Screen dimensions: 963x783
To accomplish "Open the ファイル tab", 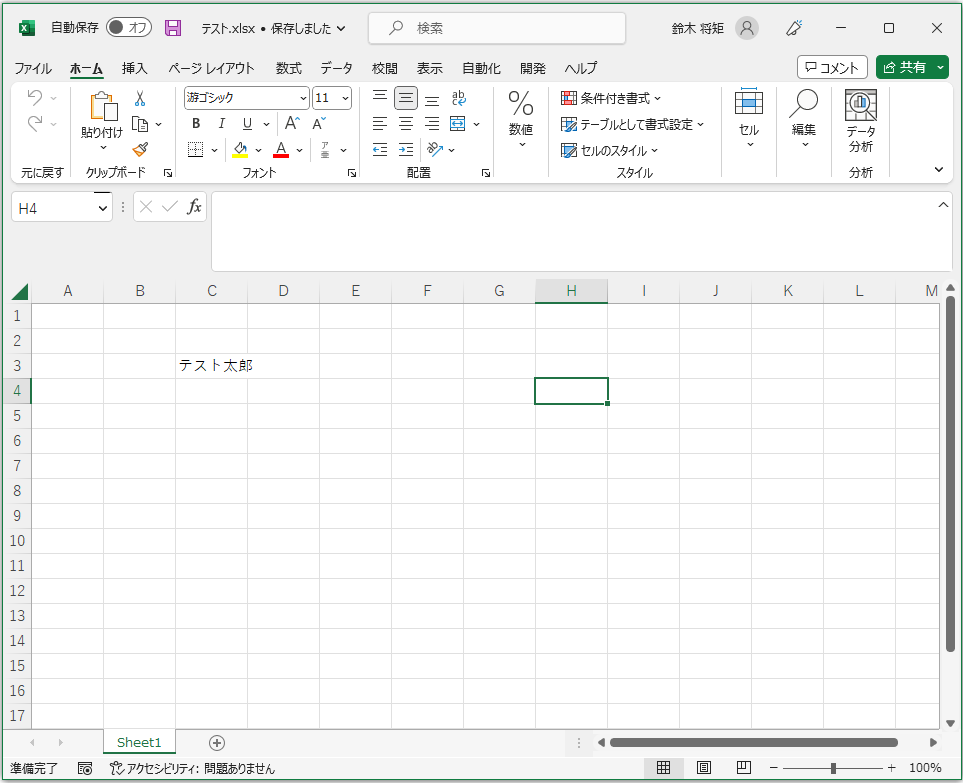I will click(x=33, y=68).
